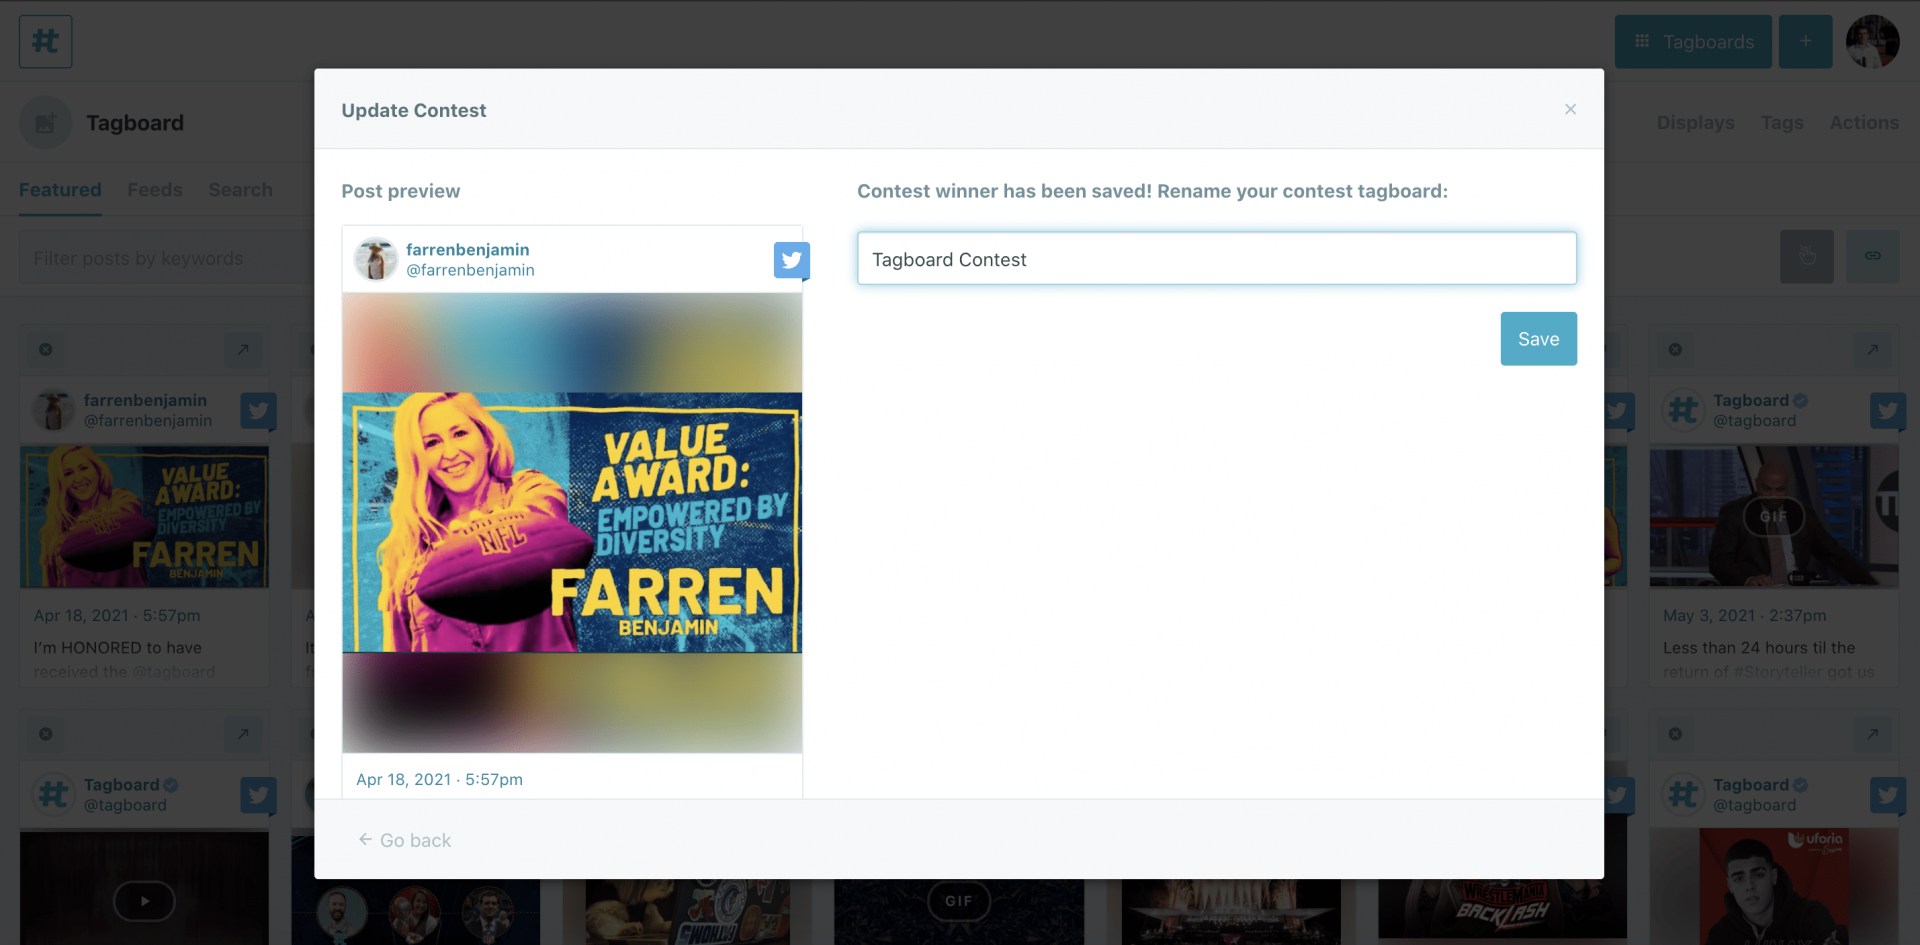Open the new tagboard plus icon
This screenshot has width=1920, height=945.
coord(1805,41)
